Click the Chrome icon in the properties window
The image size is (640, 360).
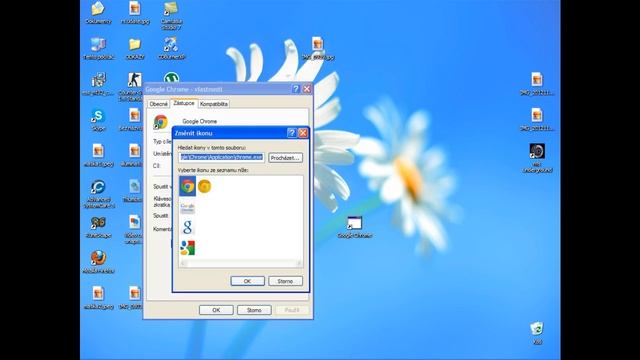pos(160,122)
